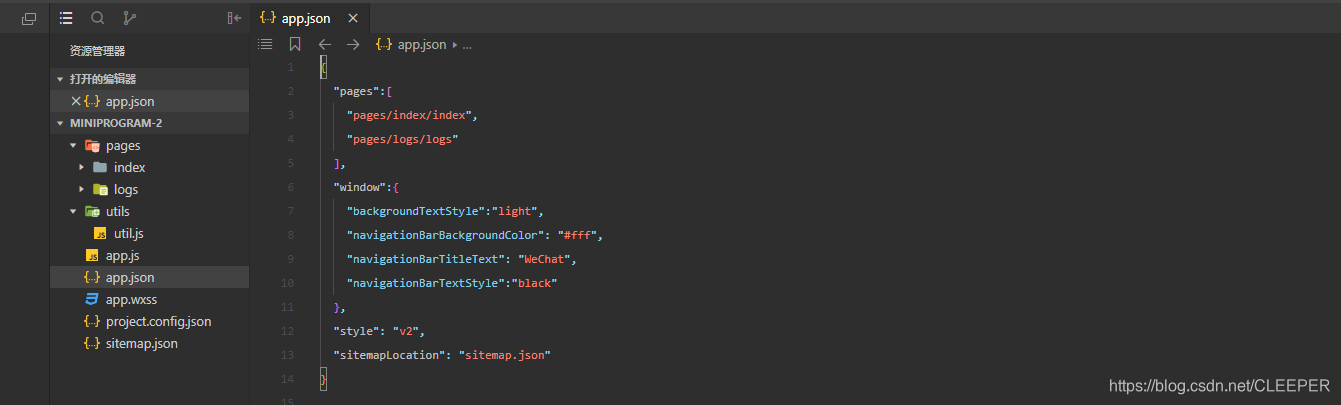
Task: Close app.json tab with X button
Action: (x=353, y=18)
